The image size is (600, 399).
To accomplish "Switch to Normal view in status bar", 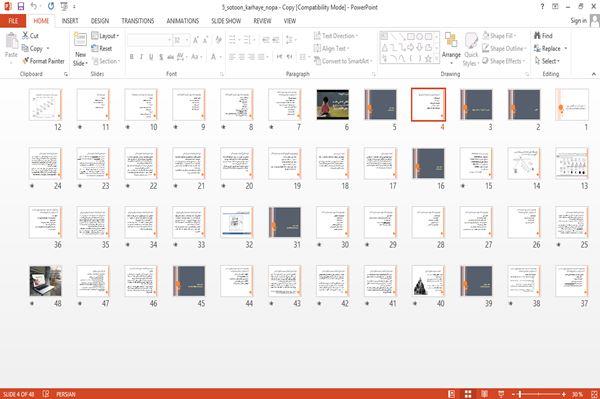I will point(452,394).
